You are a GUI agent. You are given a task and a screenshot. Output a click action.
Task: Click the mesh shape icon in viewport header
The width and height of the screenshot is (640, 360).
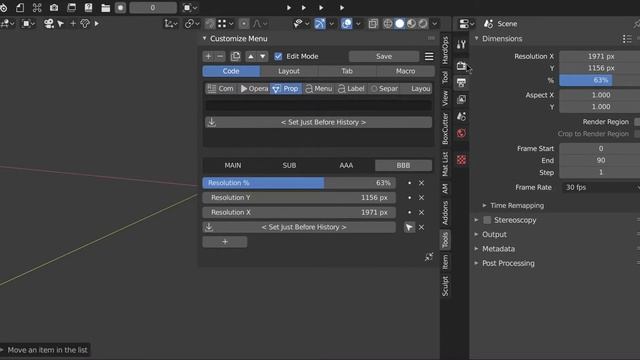coord(85,24)
